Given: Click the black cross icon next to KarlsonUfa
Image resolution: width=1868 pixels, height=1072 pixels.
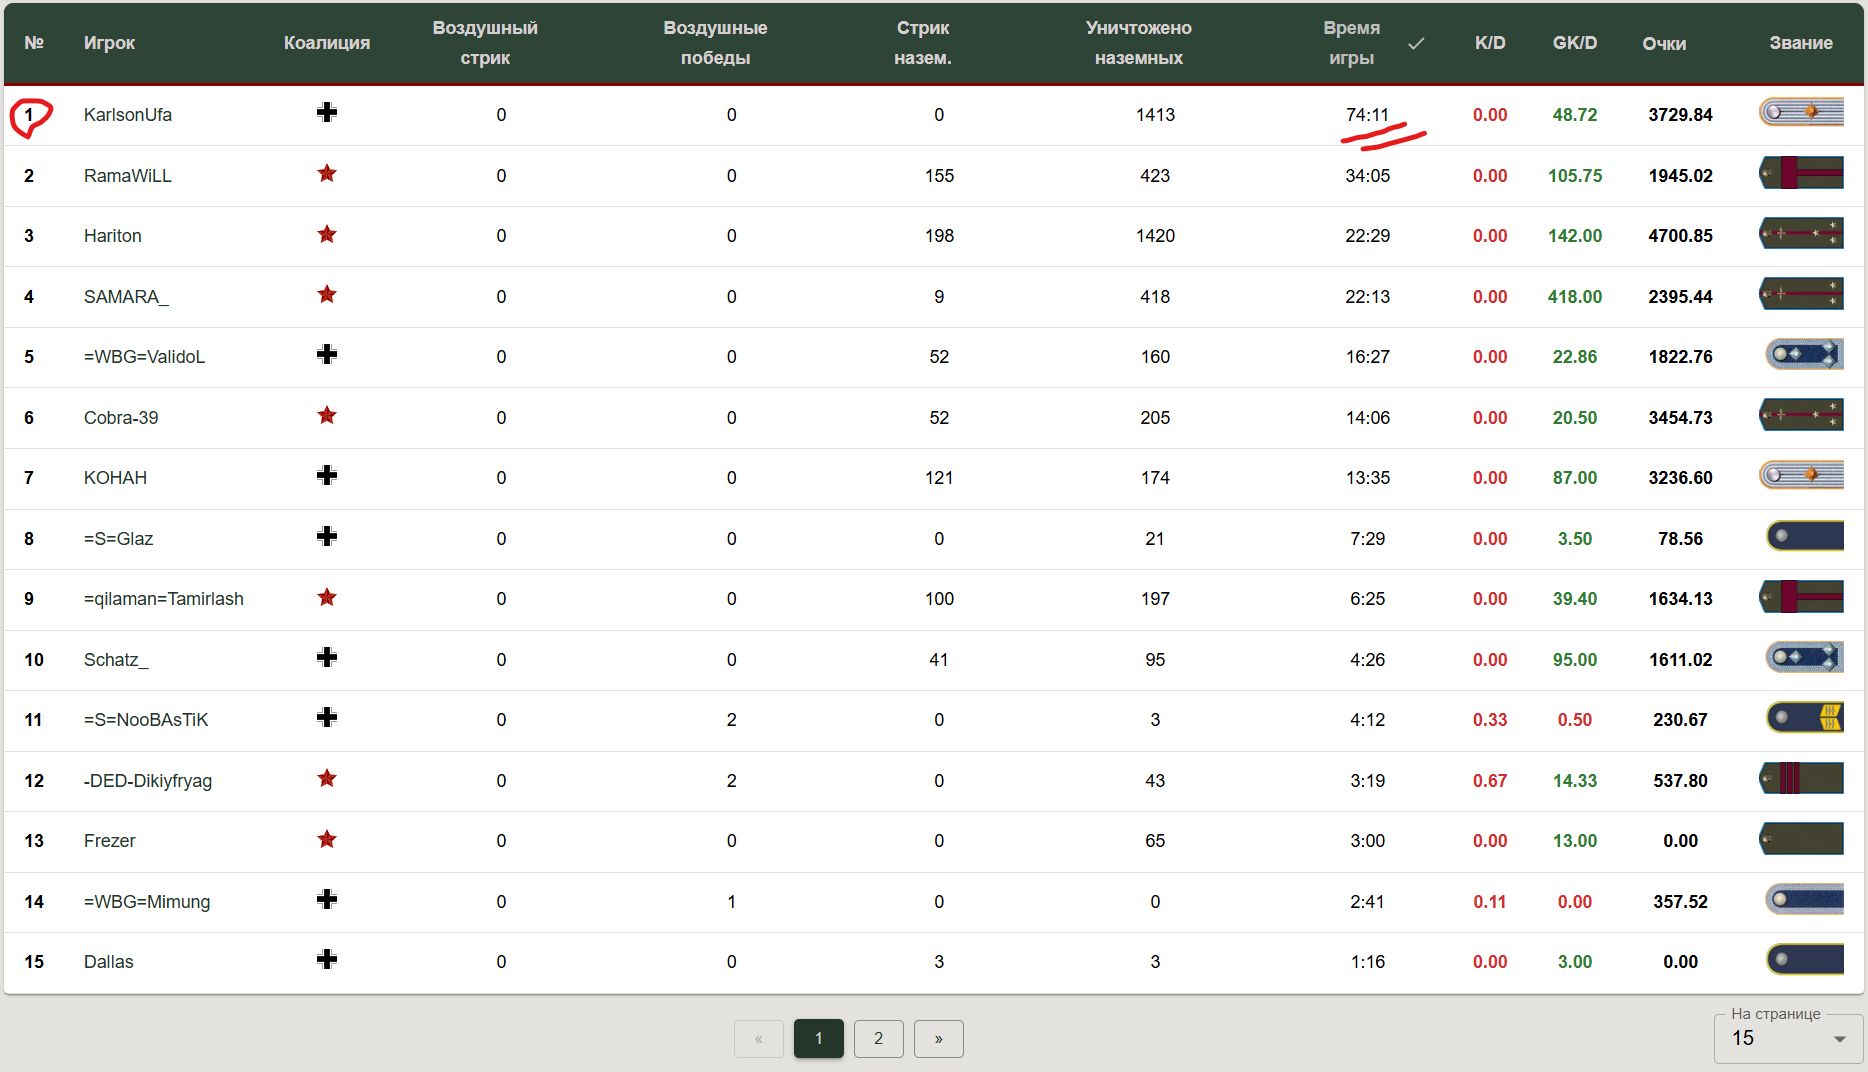Looking at the screenshot, I should pos(327,112).
